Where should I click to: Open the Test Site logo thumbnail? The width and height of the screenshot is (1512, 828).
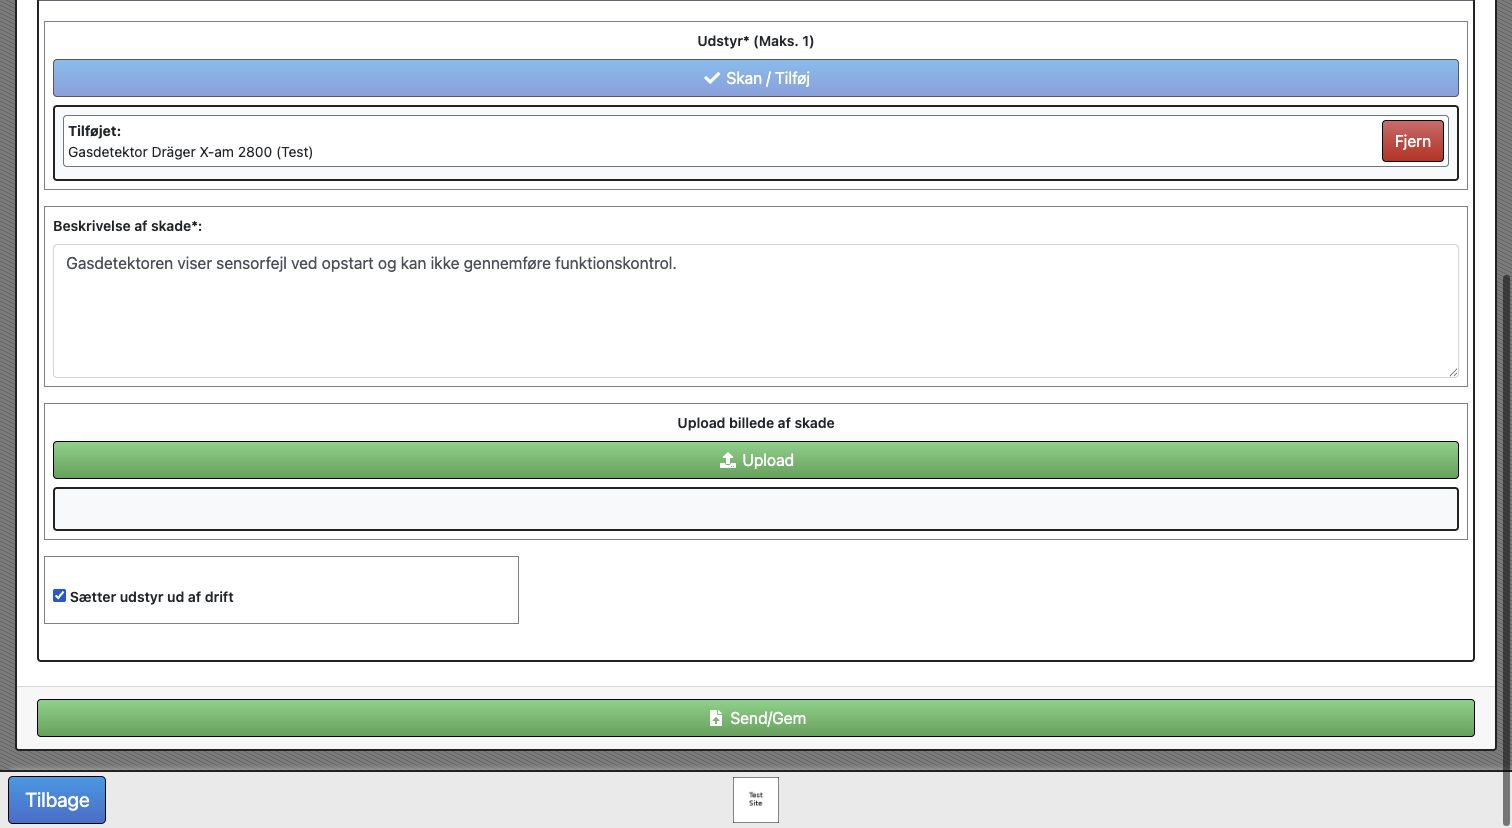coord(756,800)
